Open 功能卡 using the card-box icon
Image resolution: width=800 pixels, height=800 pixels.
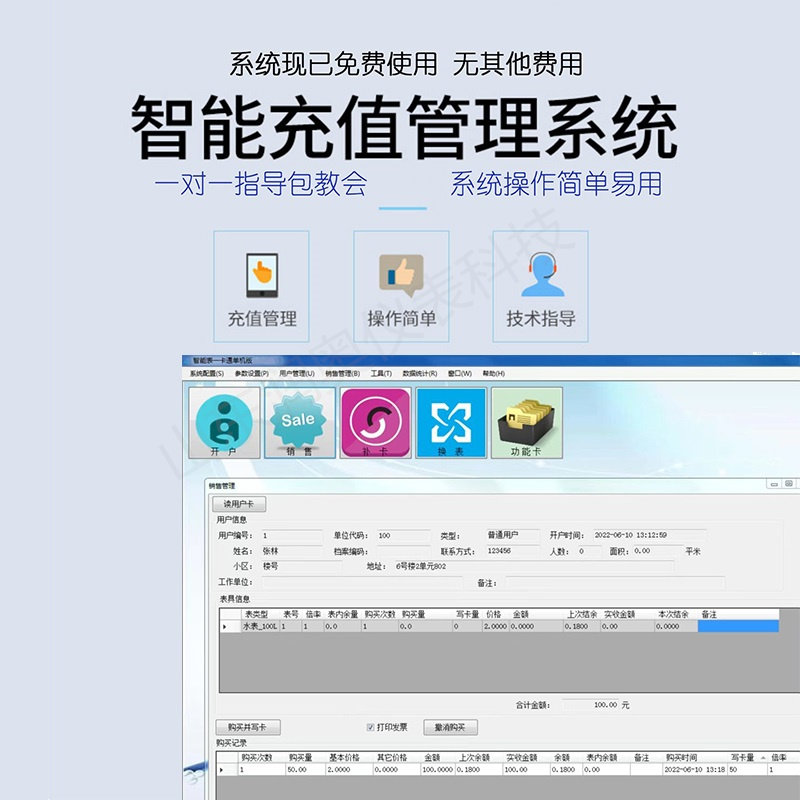(525, 420)
